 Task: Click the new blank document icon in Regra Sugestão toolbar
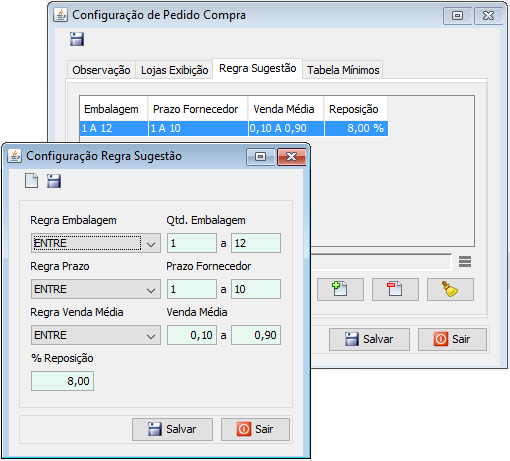[31, 181]
